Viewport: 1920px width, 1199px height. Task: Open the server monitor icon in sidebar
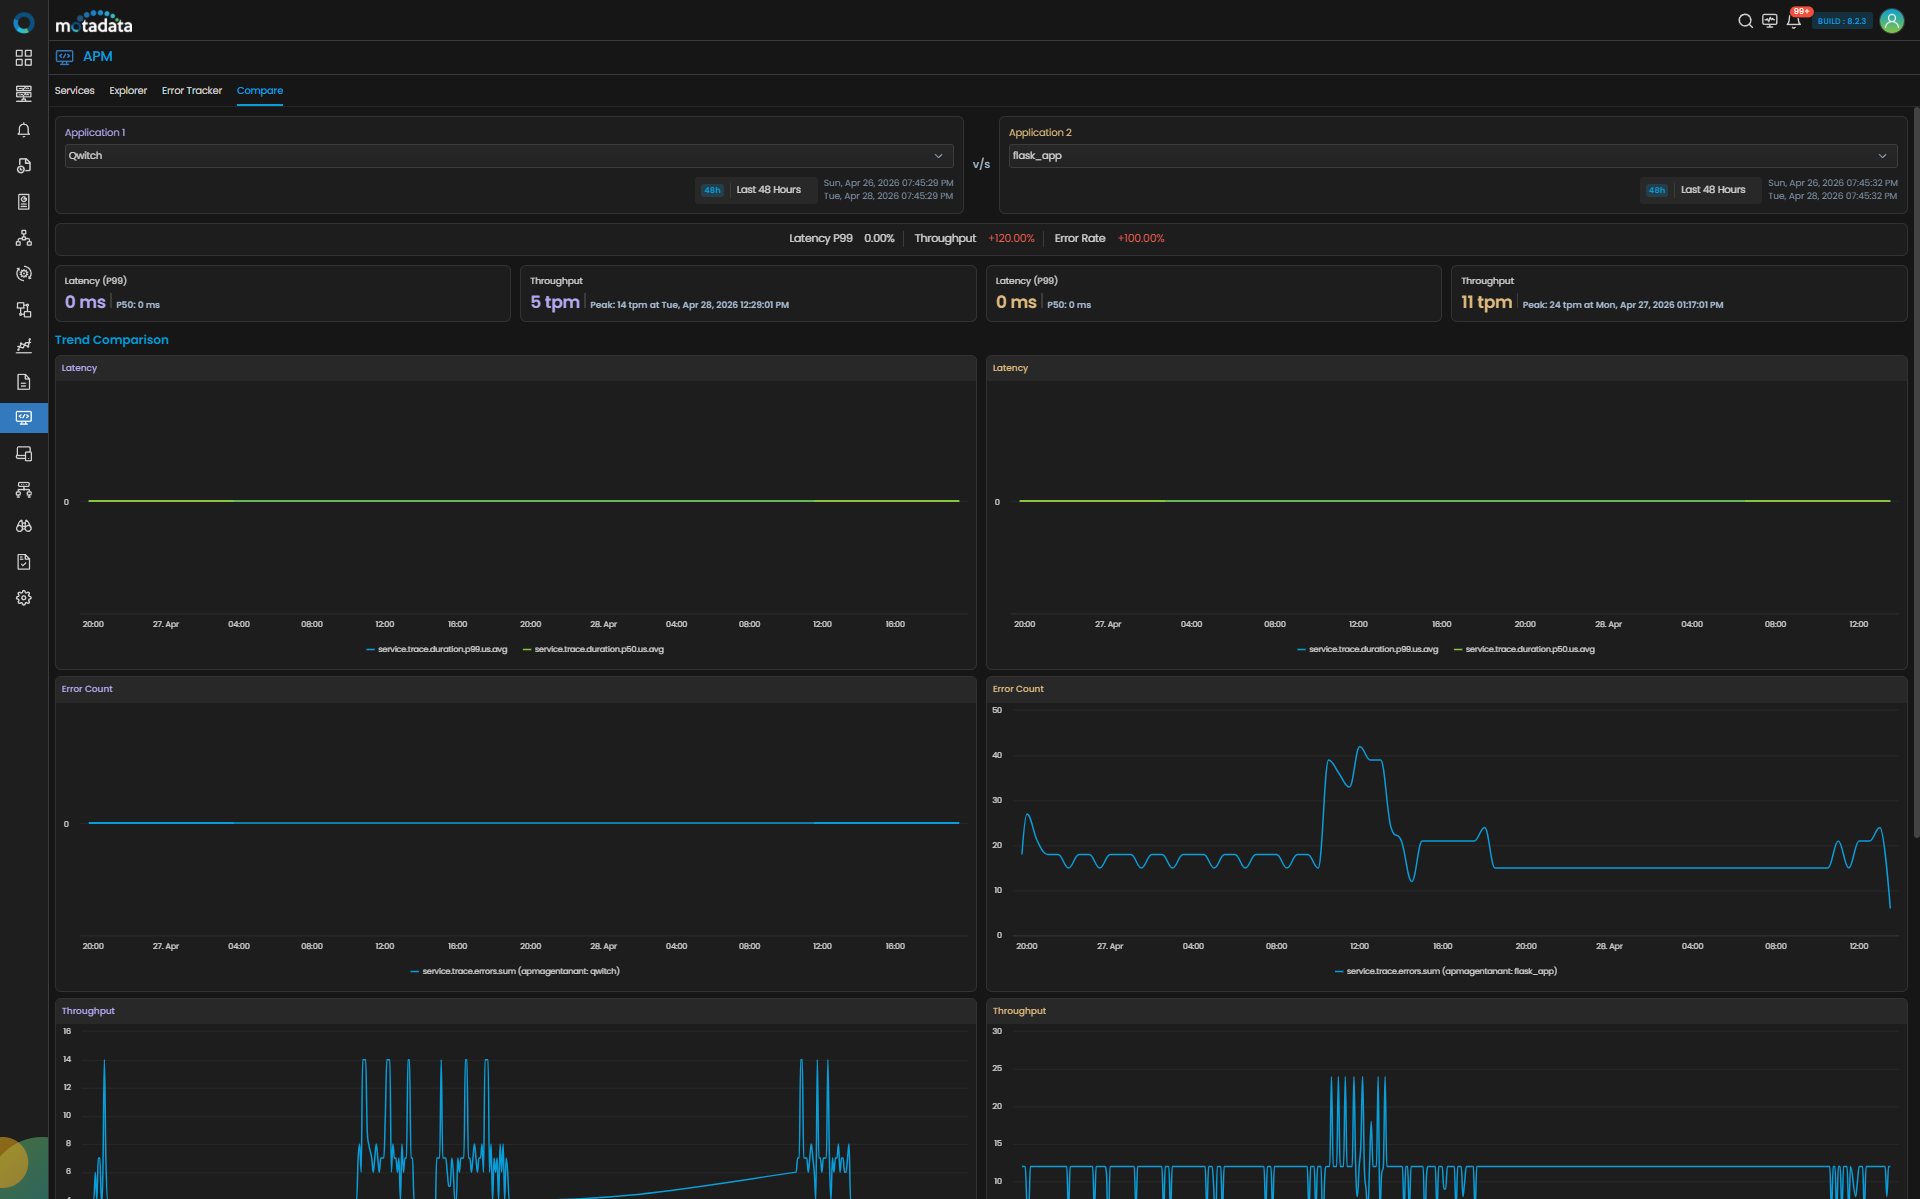24,94
